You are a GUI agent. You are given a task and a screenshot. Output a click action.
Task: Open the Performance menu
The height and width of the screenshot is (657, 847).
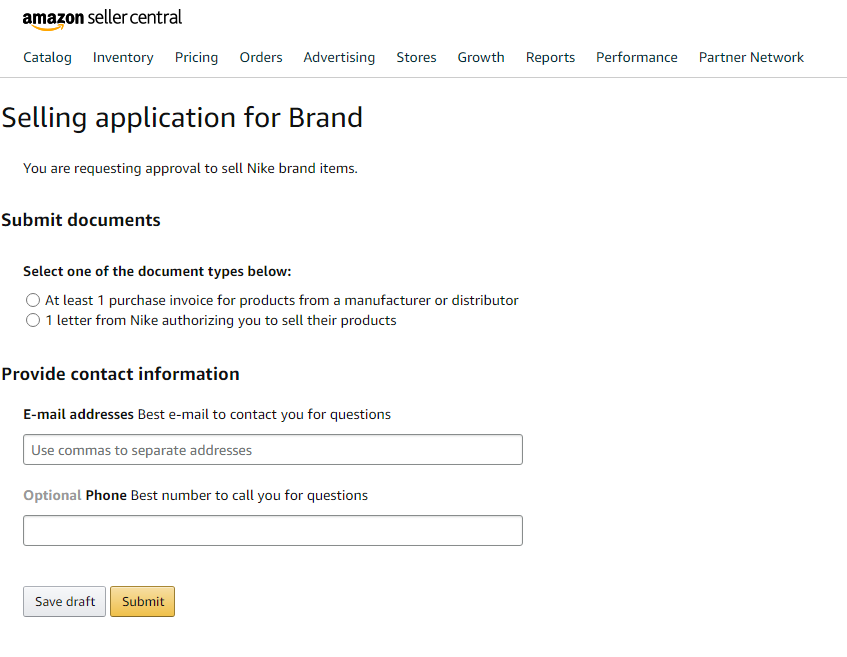(x=636, y=58)
